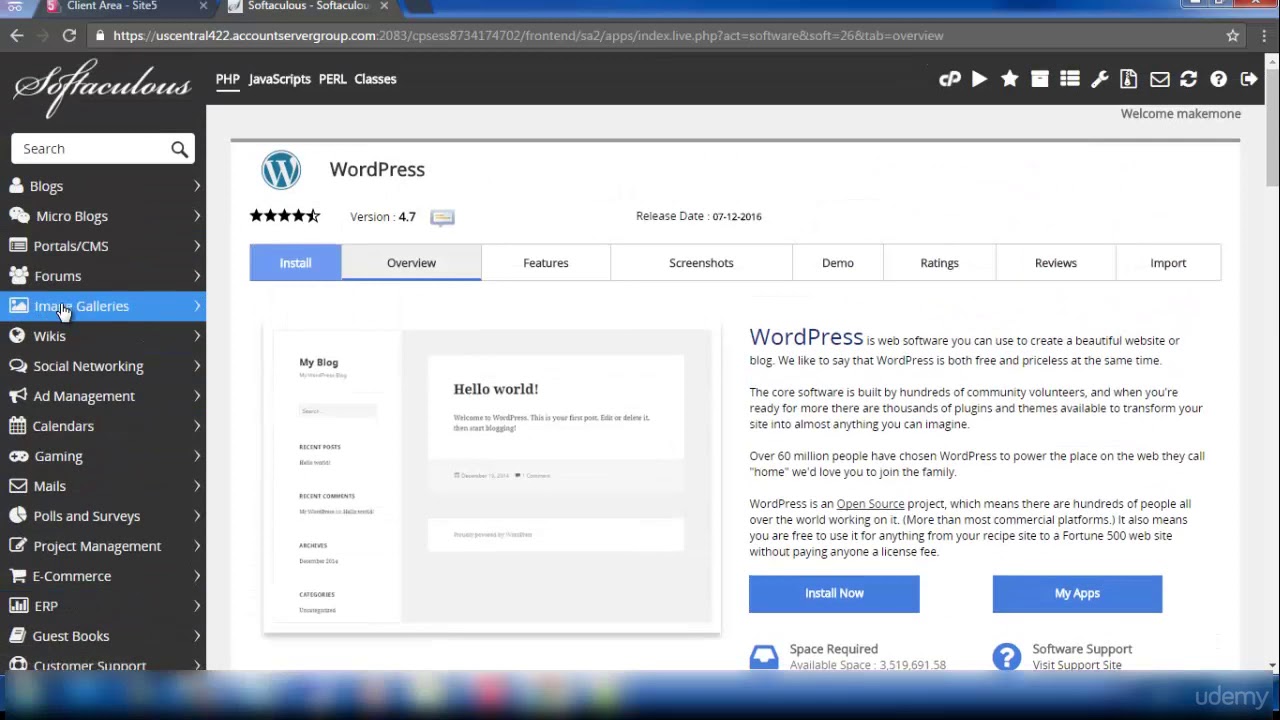Click the Space Required disk icon
Screen dimensions: 1280x720
[x=764, y=657]
